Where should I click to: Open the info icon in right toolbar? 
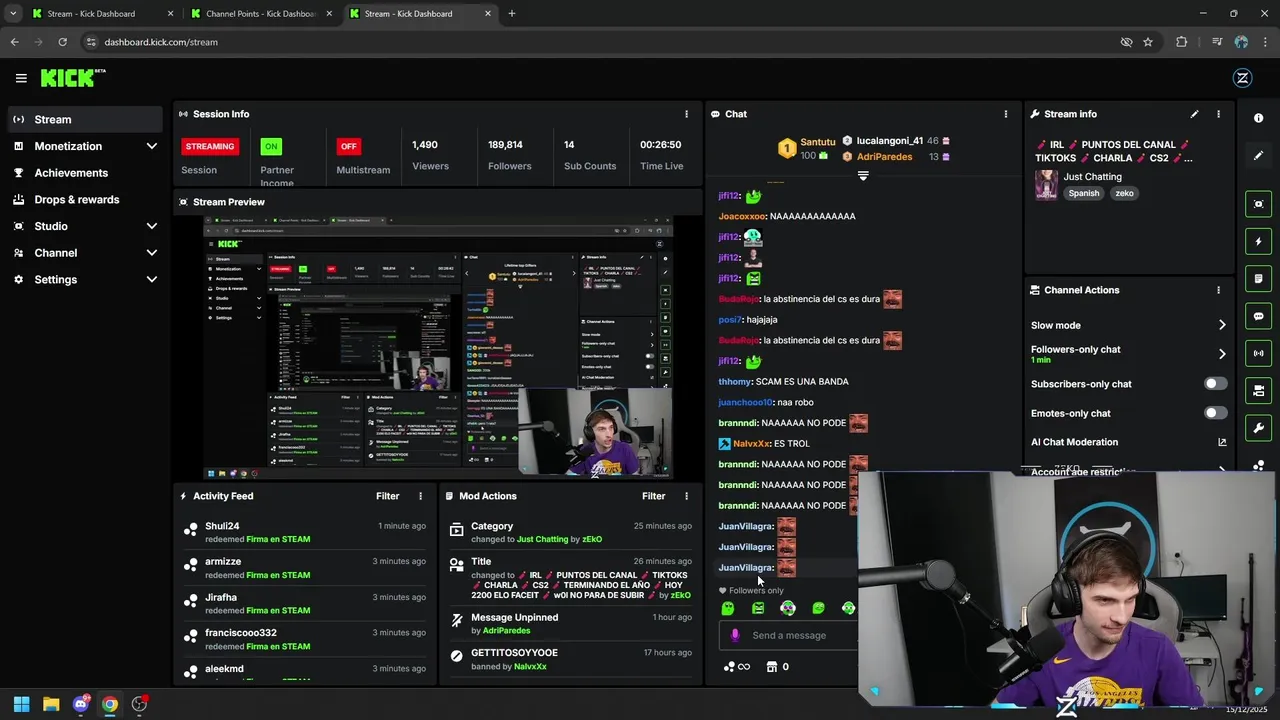1258,118
